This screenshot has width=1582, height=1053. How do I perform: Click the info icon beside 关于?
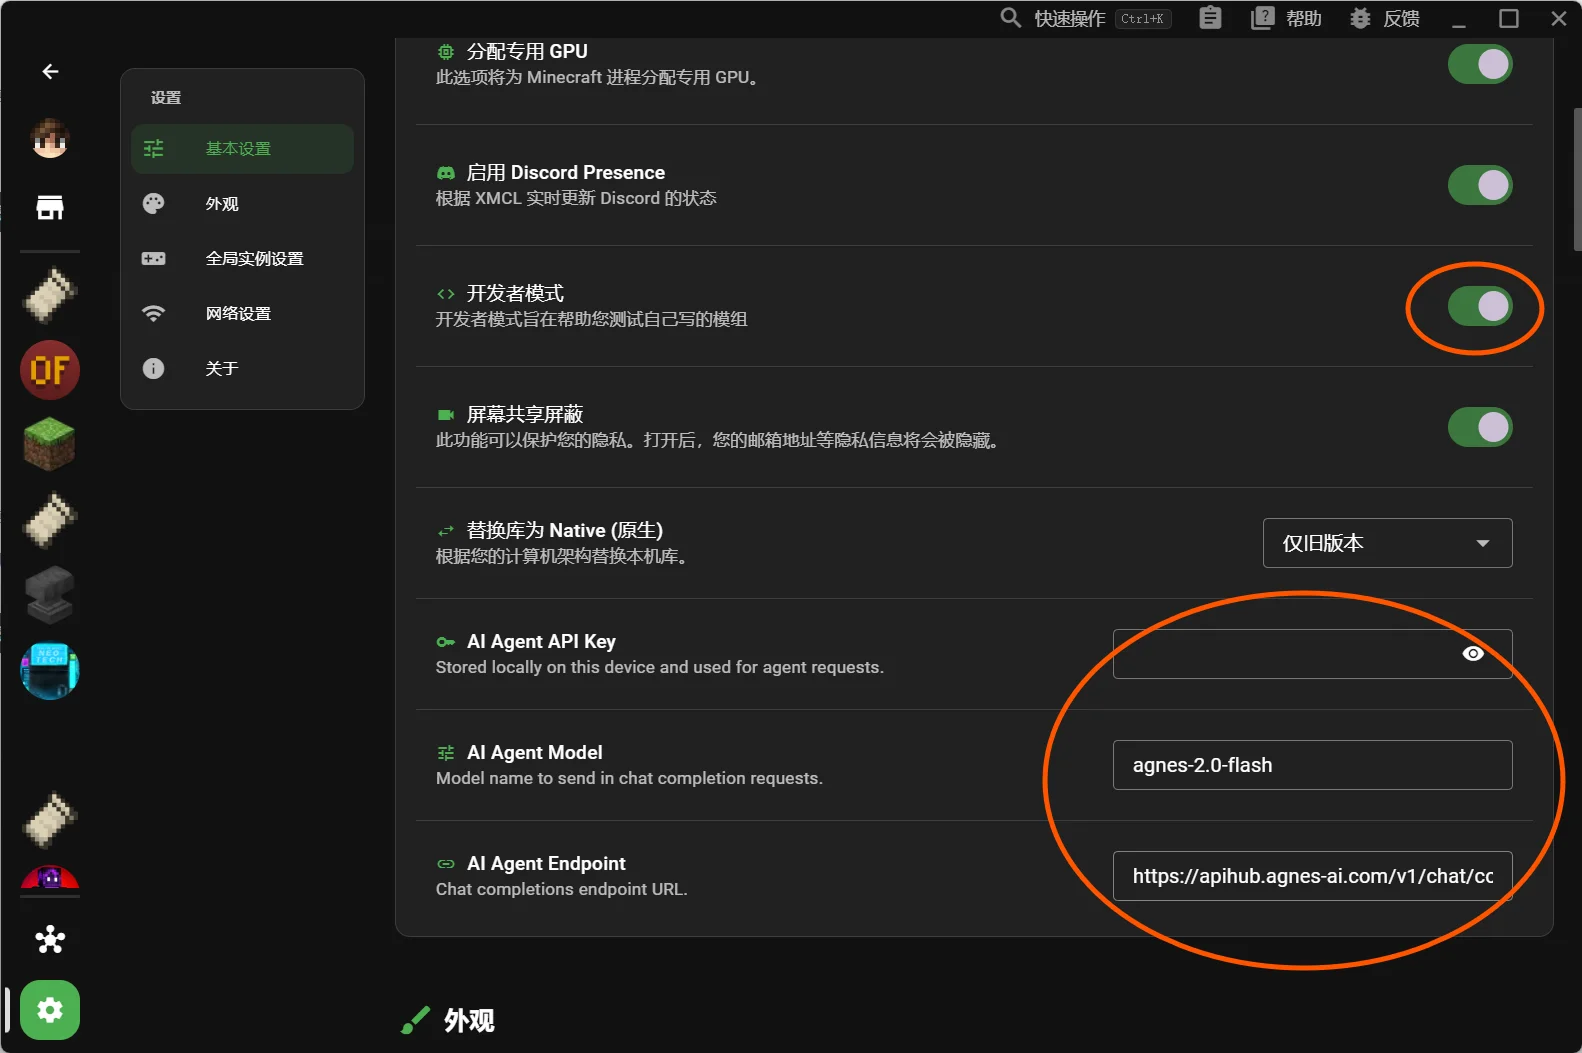153,369
